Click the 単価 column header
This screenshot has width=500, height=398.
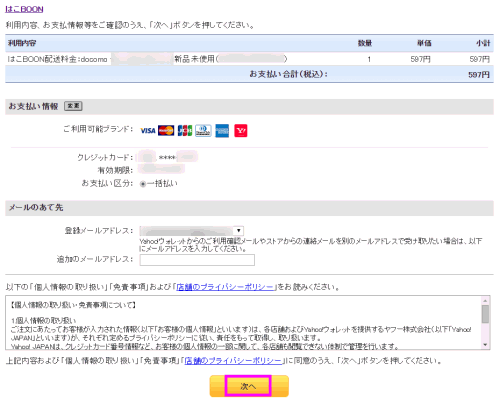point(424,43)
